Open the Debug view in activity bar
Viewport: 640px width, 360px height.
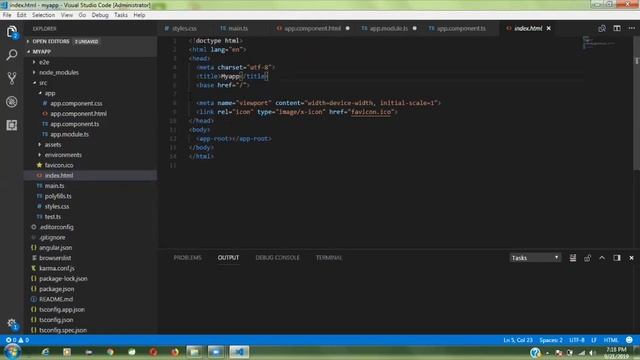coord(11,102)
